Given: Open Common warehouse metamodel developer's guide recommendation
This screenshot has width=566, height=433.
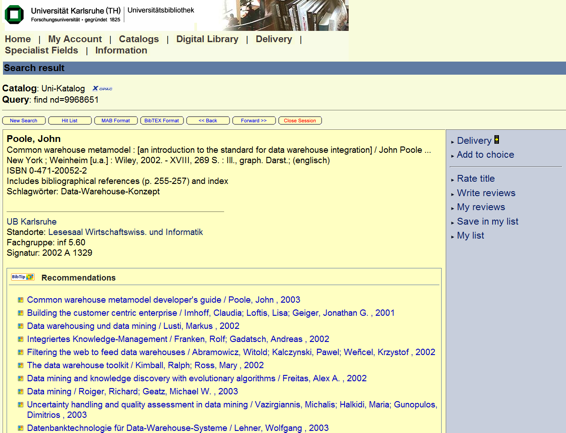Looking at the screenshot, I should 164,300.
